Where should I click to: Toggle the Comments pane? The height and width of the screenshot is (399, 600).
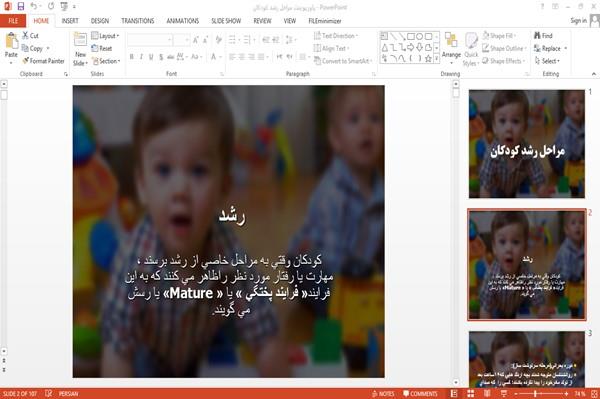click(x=420, y=394)
